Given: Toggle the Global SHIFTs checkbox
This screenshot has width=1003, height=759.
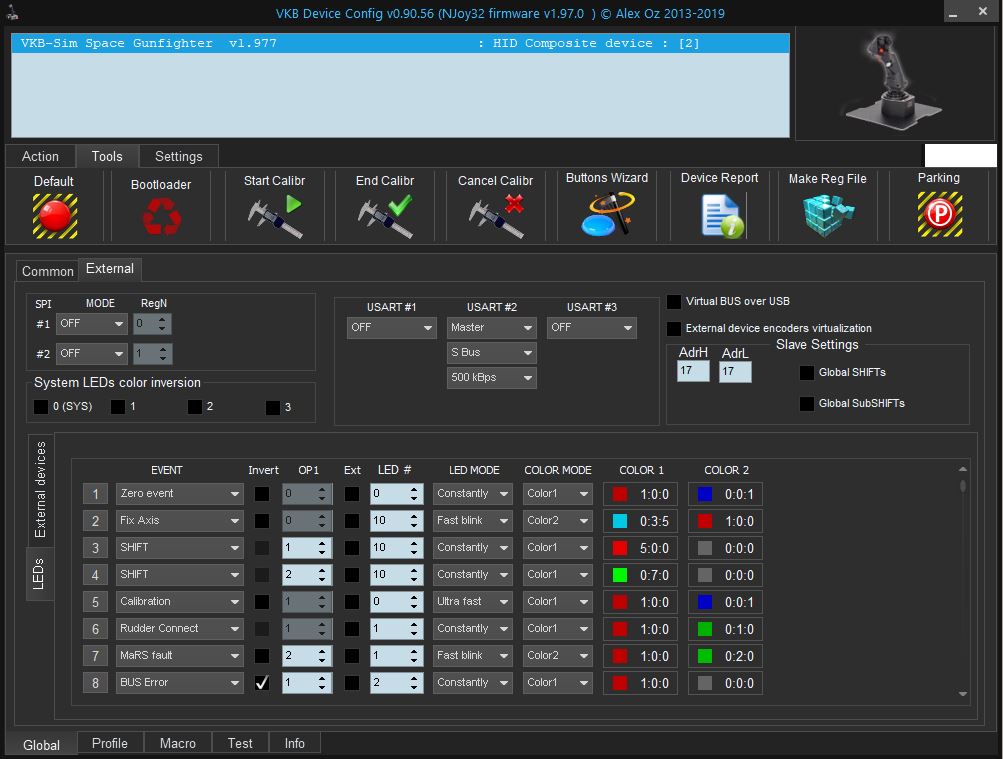Looking at the screenshot, I should point(807,373).
